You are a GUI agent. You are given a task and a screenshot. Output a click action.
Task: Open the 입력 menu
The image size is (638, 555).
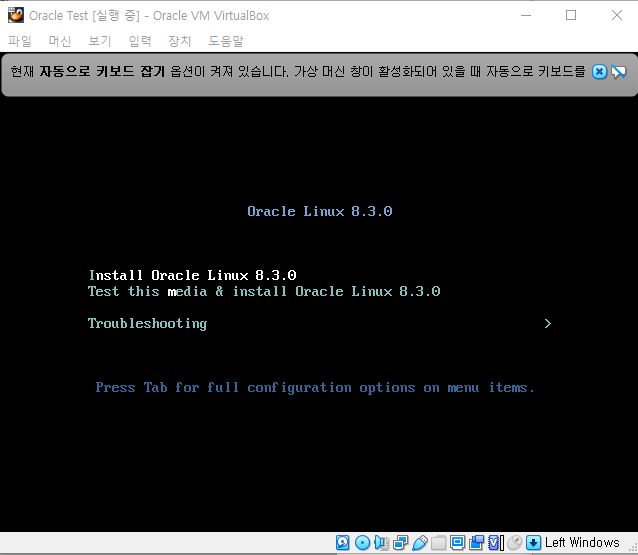coord(140,41)
